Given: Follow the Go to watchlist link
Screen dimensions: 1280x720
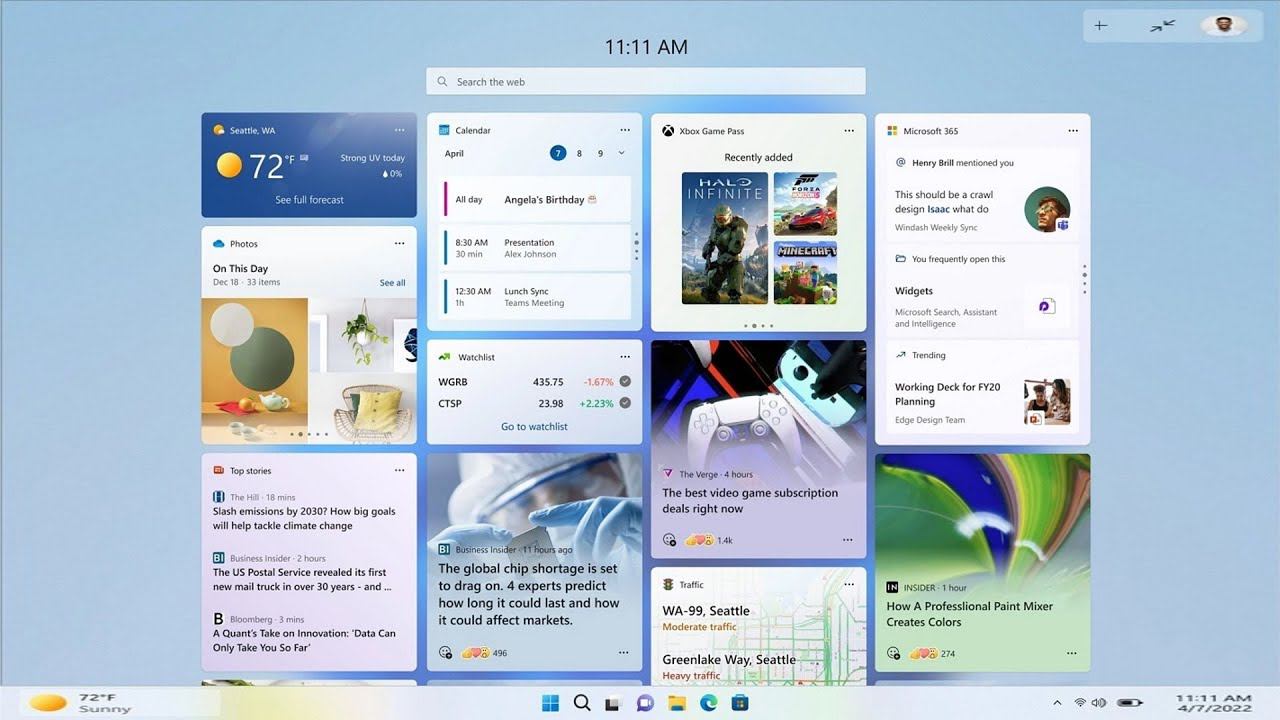Looking at the screenshot, I should (534, 427).
